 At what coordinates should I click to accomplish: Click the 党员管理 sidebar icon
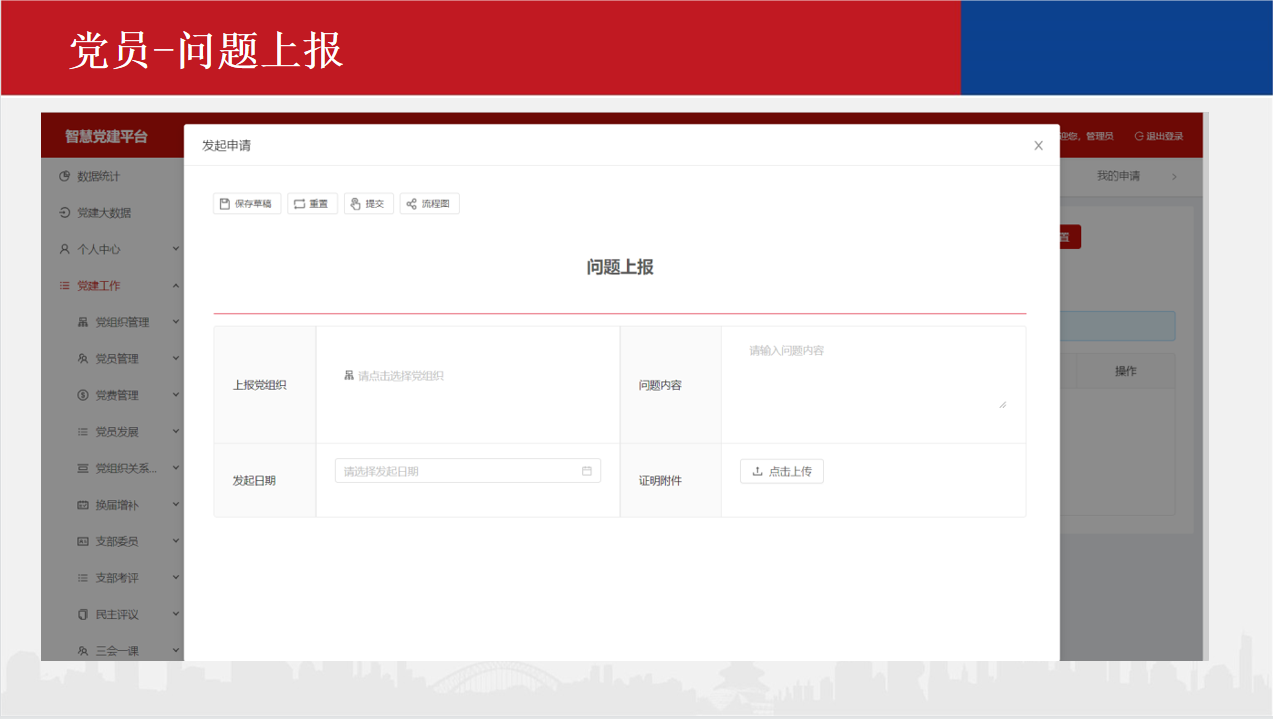(83, 359)
